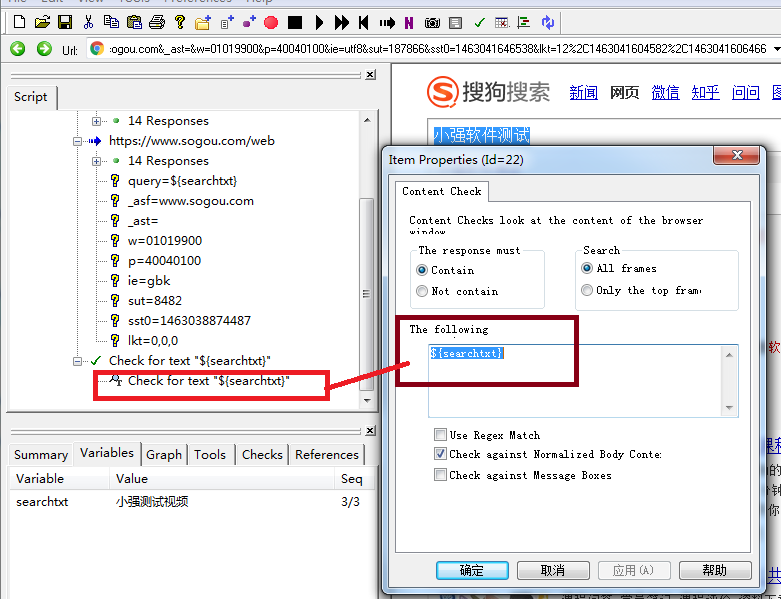Select the All frames radio option

(x=587, y=268)
